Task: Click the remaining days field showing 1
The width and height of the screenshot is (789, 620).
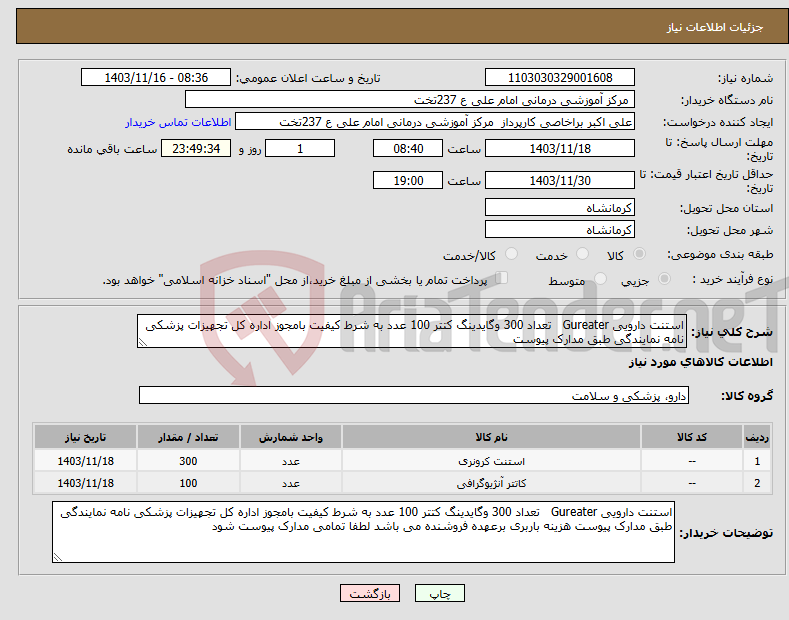Action: 300,148
